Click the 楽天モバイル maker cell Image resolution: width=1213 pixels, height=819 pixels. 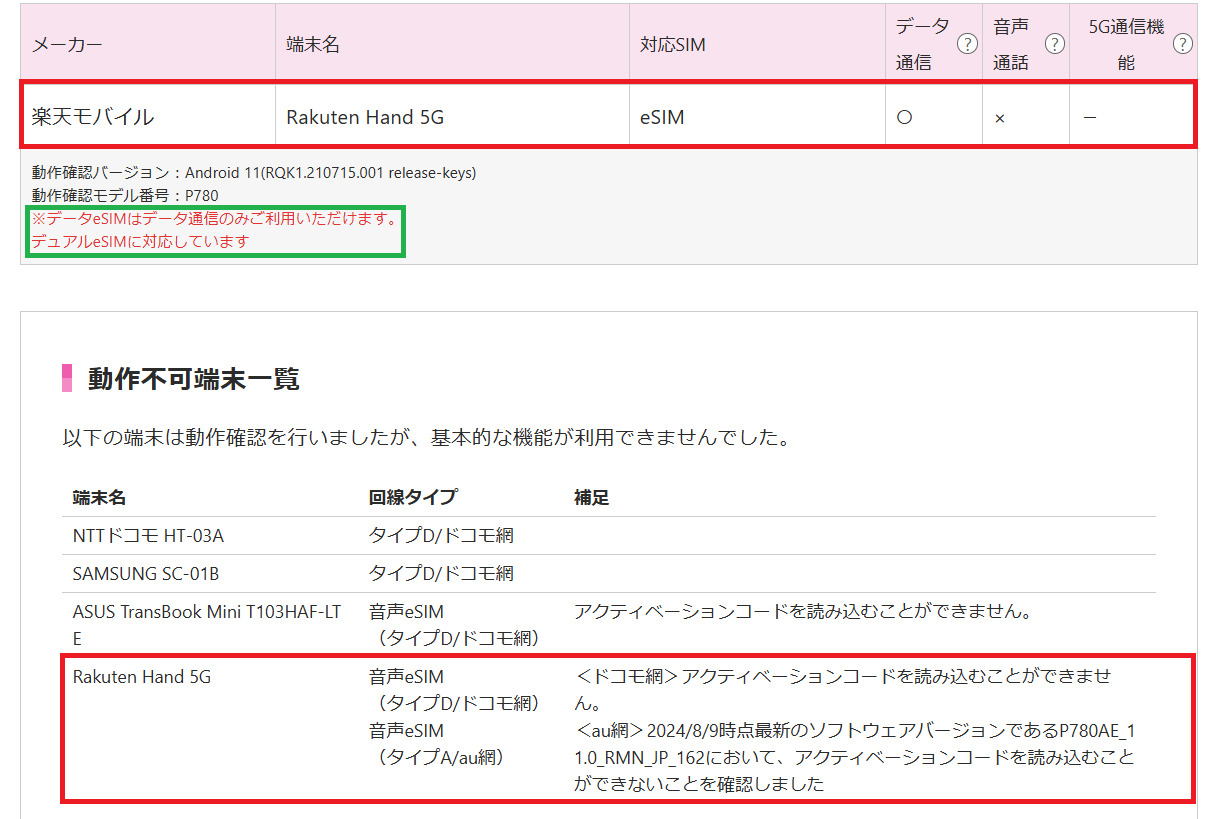[93, 117]
